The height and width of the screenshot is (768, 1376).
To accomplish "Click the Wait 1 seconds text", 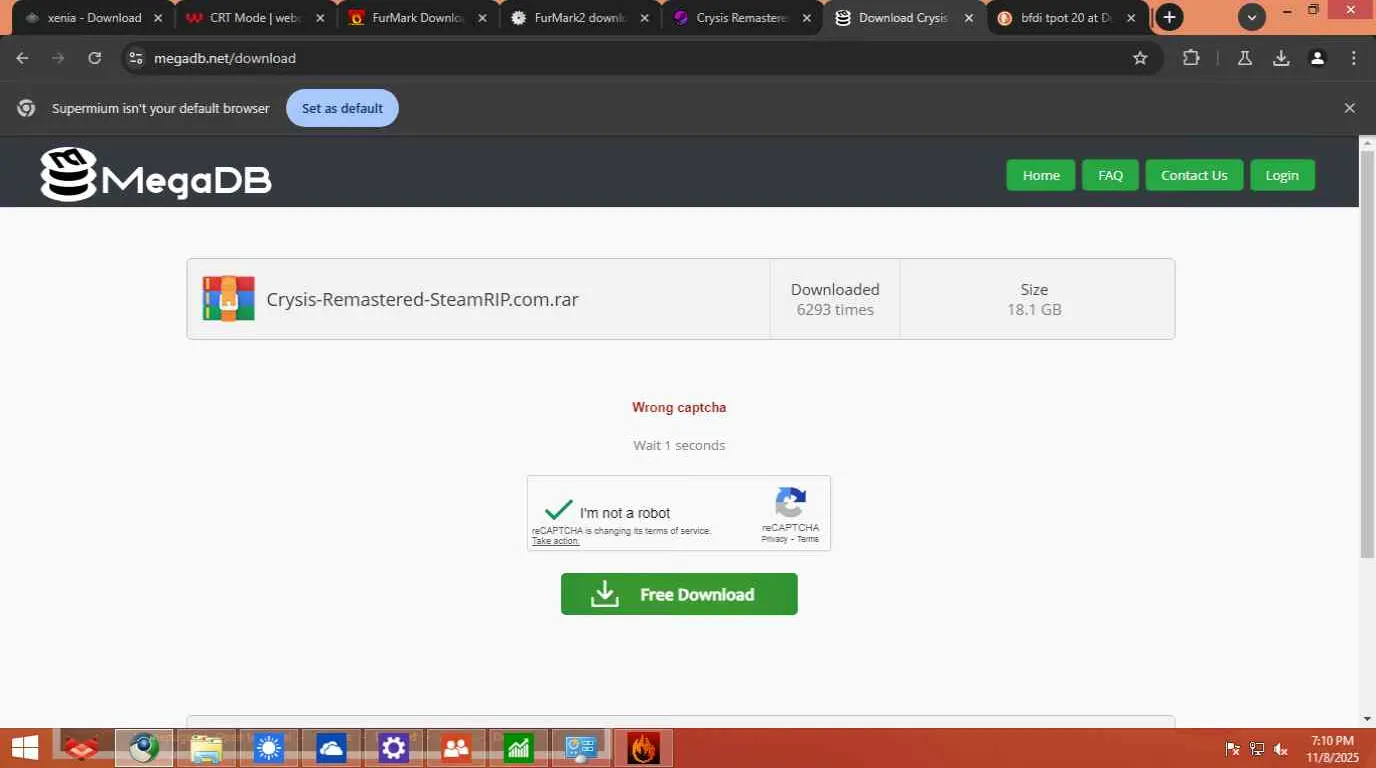I will [679, 445].
